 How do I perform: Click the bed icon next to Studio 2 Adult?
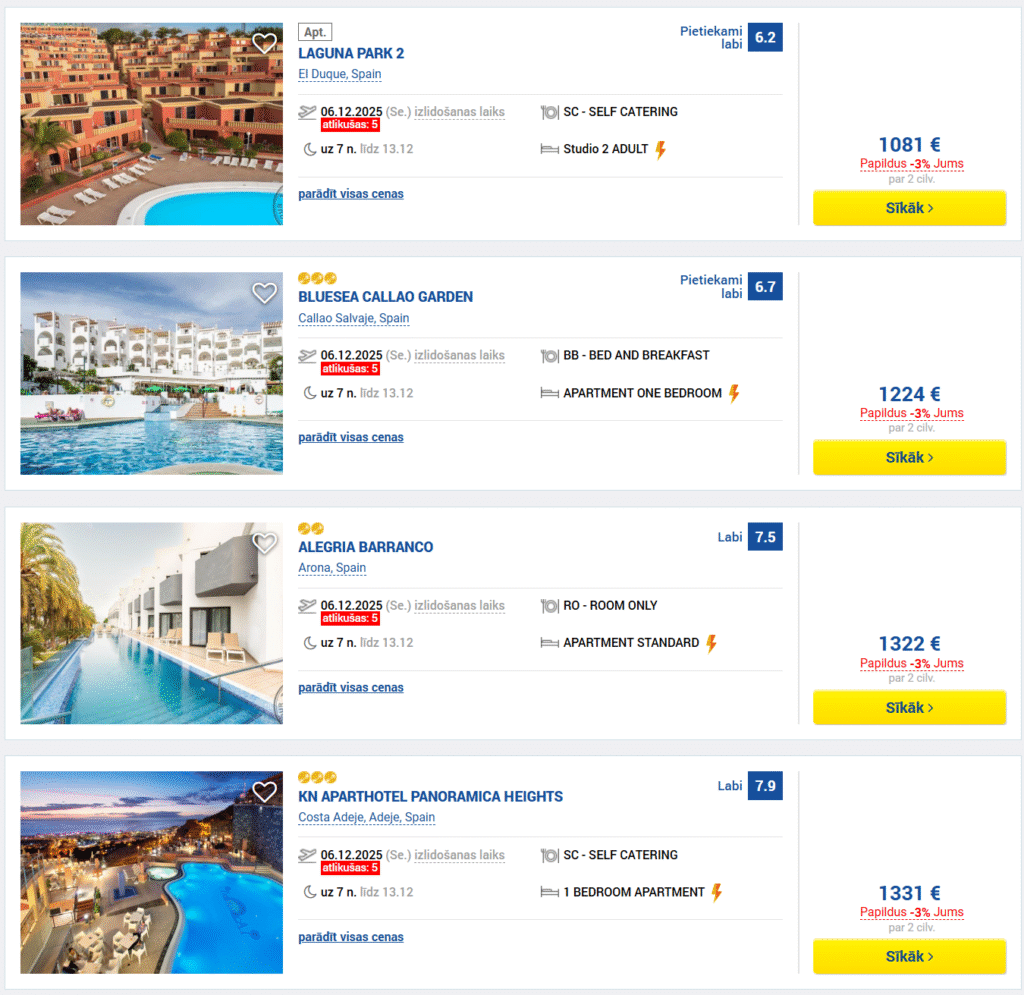tap(549, 148)
